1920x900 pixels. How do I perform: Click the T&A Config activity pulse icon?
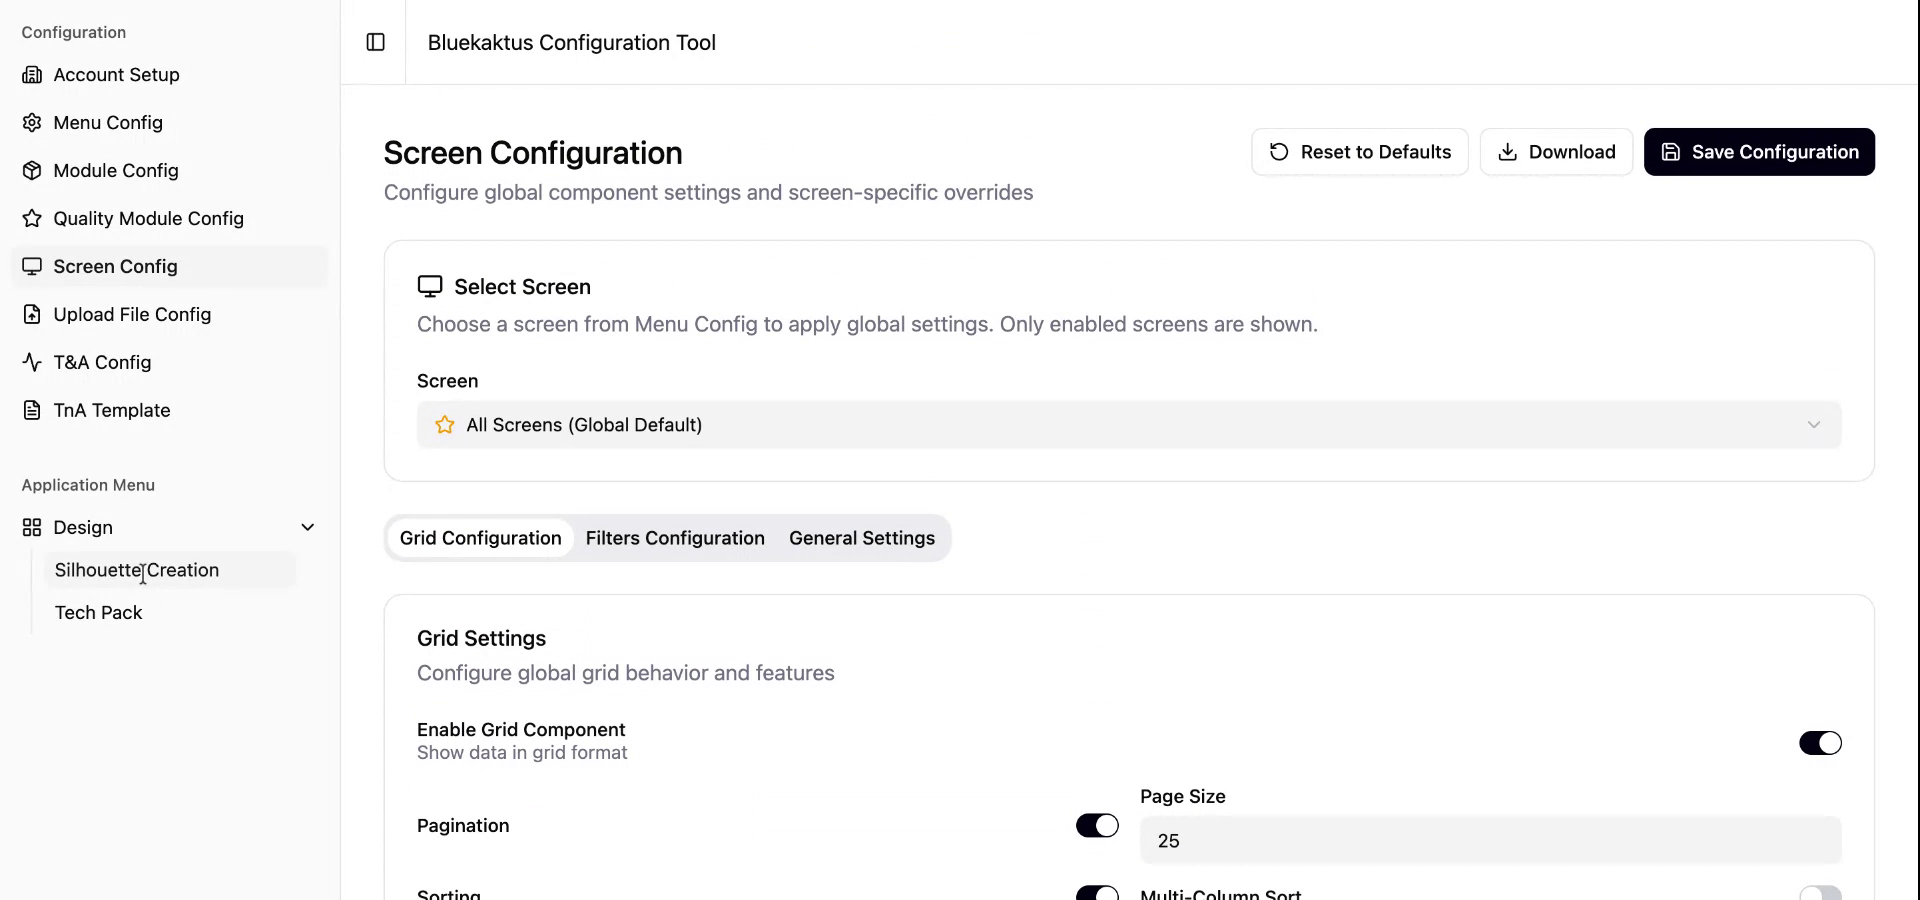[x=32, y=363]
